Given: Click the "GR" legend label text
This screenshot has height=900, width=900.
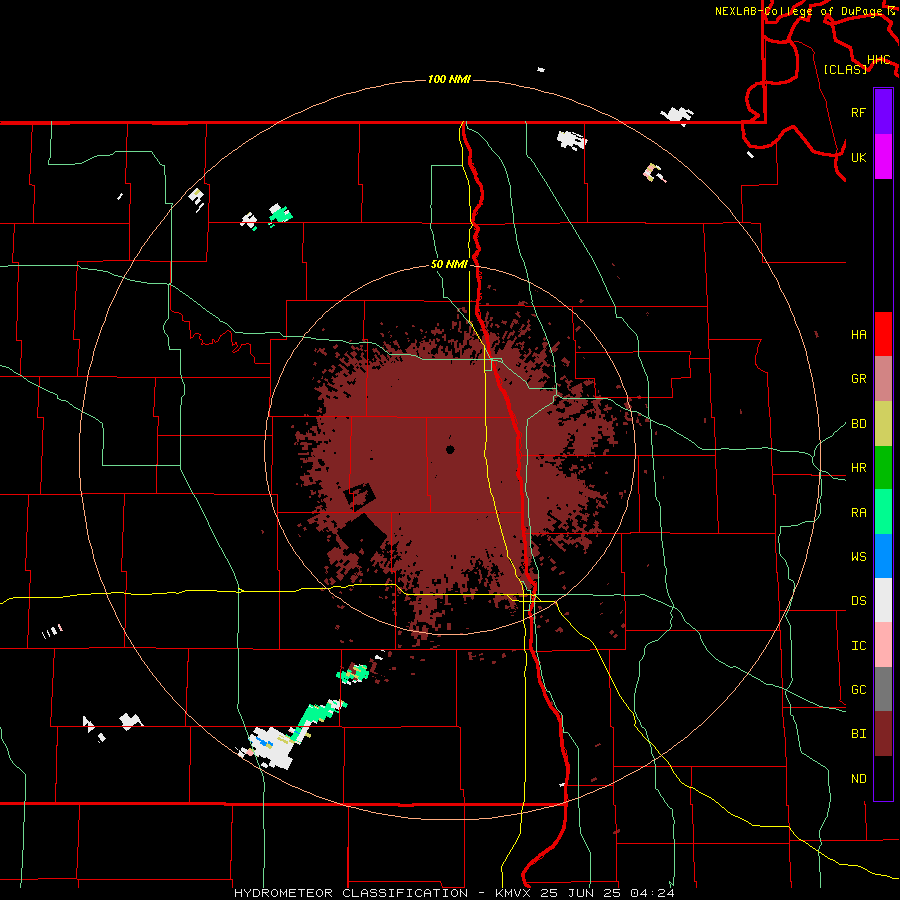Looking at the screenshot, I should pos(858,379).
